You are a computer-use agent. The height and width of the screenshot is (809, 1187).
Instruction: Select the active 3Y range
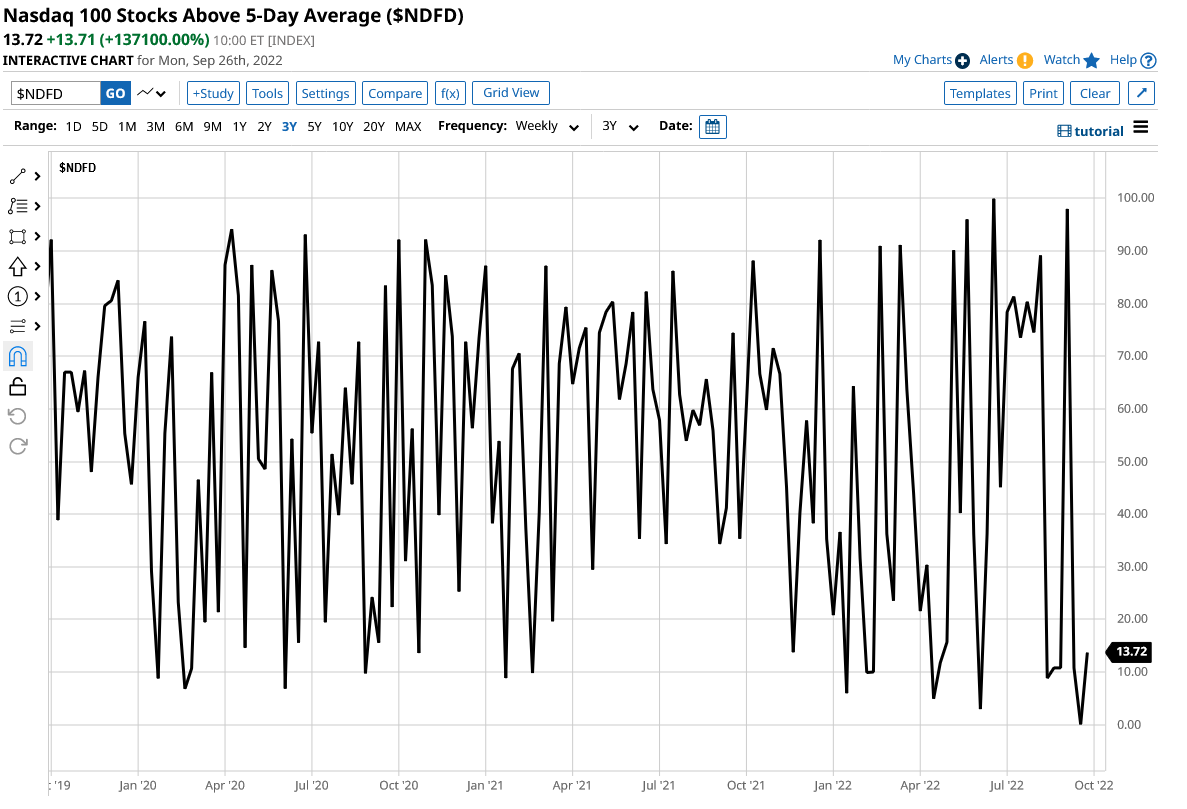coord(289,126)
